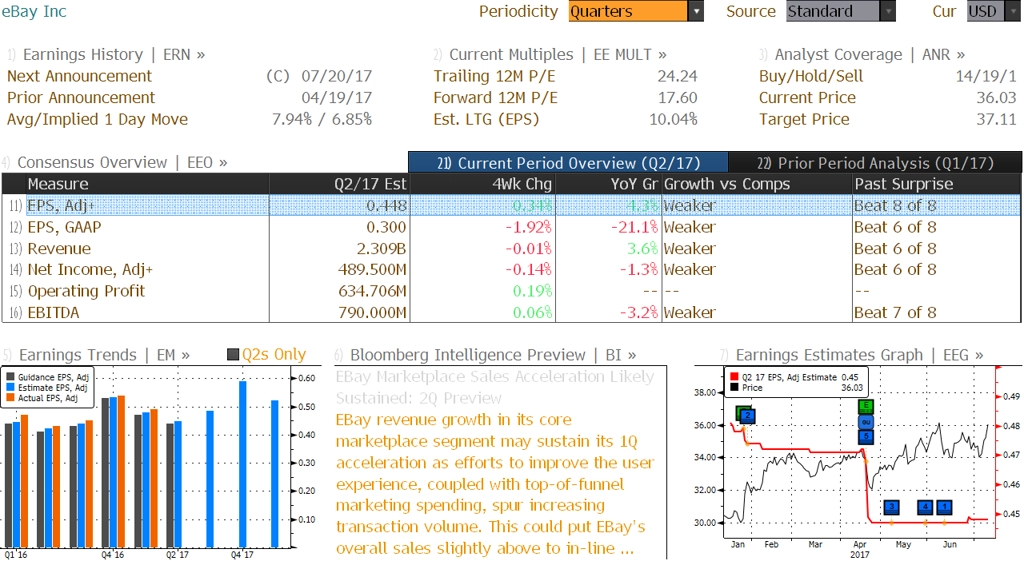This screenshot has height=561, width=1024.
Task: Click the green E earnings marker in April
Action: (x=865, y=406)
